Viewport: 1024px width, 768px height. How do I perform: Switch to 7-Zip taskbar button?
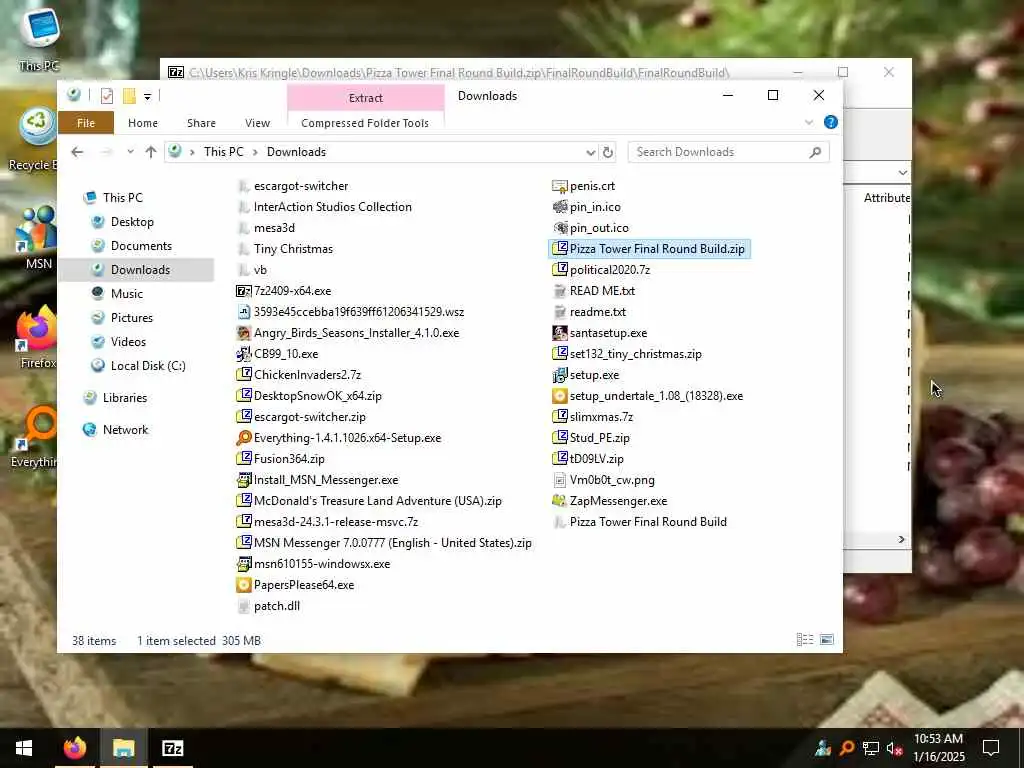pyautogui.click(x=172, y=748)
